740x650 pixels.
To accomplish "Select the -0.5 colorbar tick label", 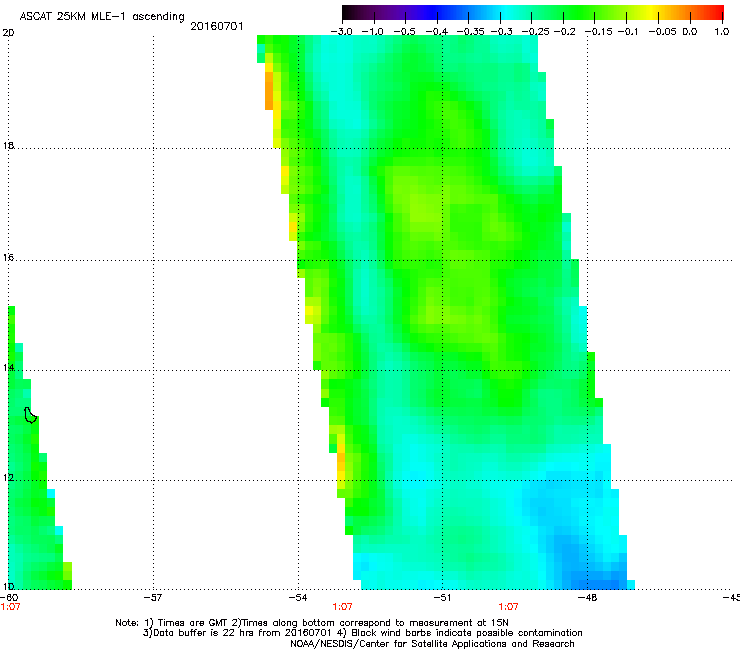I will point(404,32).
